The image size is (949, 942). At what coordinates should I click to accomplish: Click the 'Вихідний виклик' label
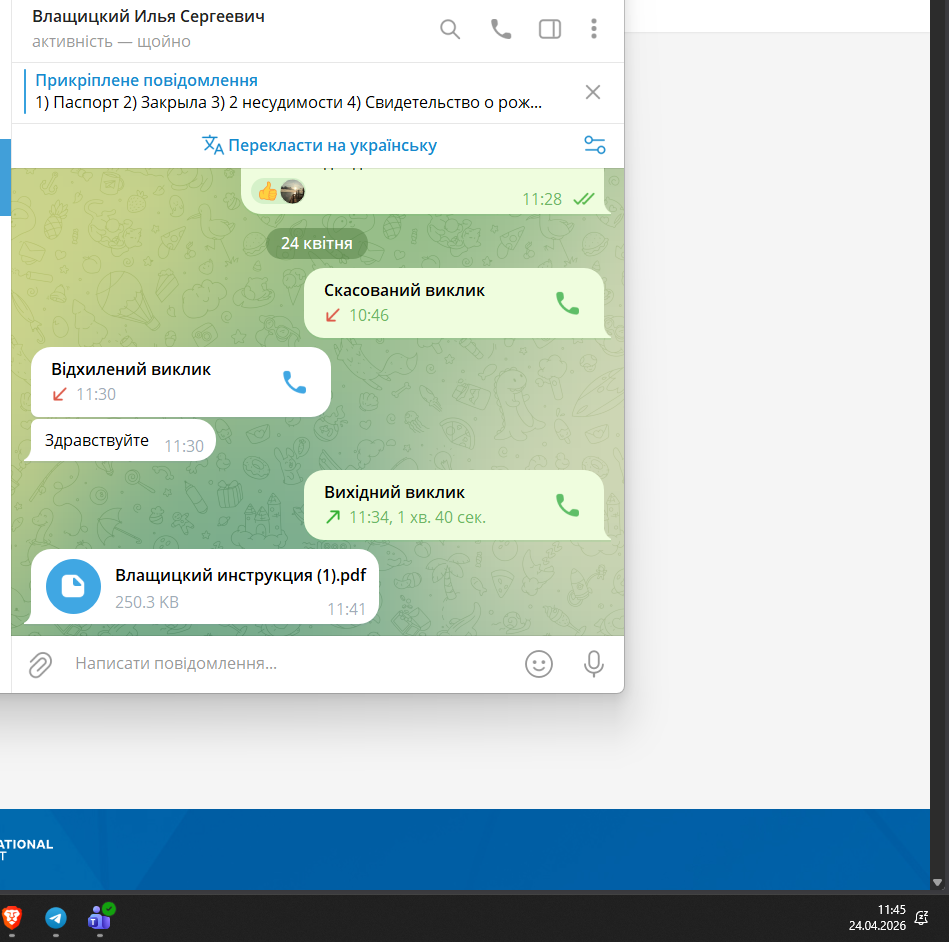tap(394, 492)
